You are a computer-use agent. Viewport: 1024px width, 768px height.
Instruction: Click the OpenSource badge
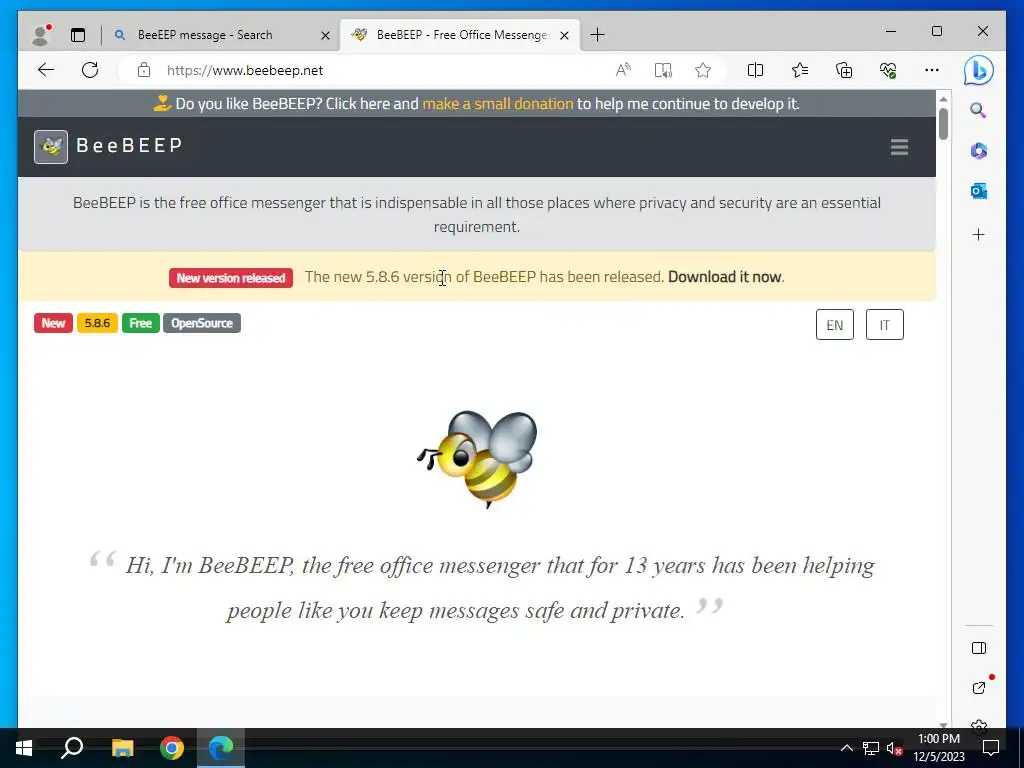click(202, 323)
